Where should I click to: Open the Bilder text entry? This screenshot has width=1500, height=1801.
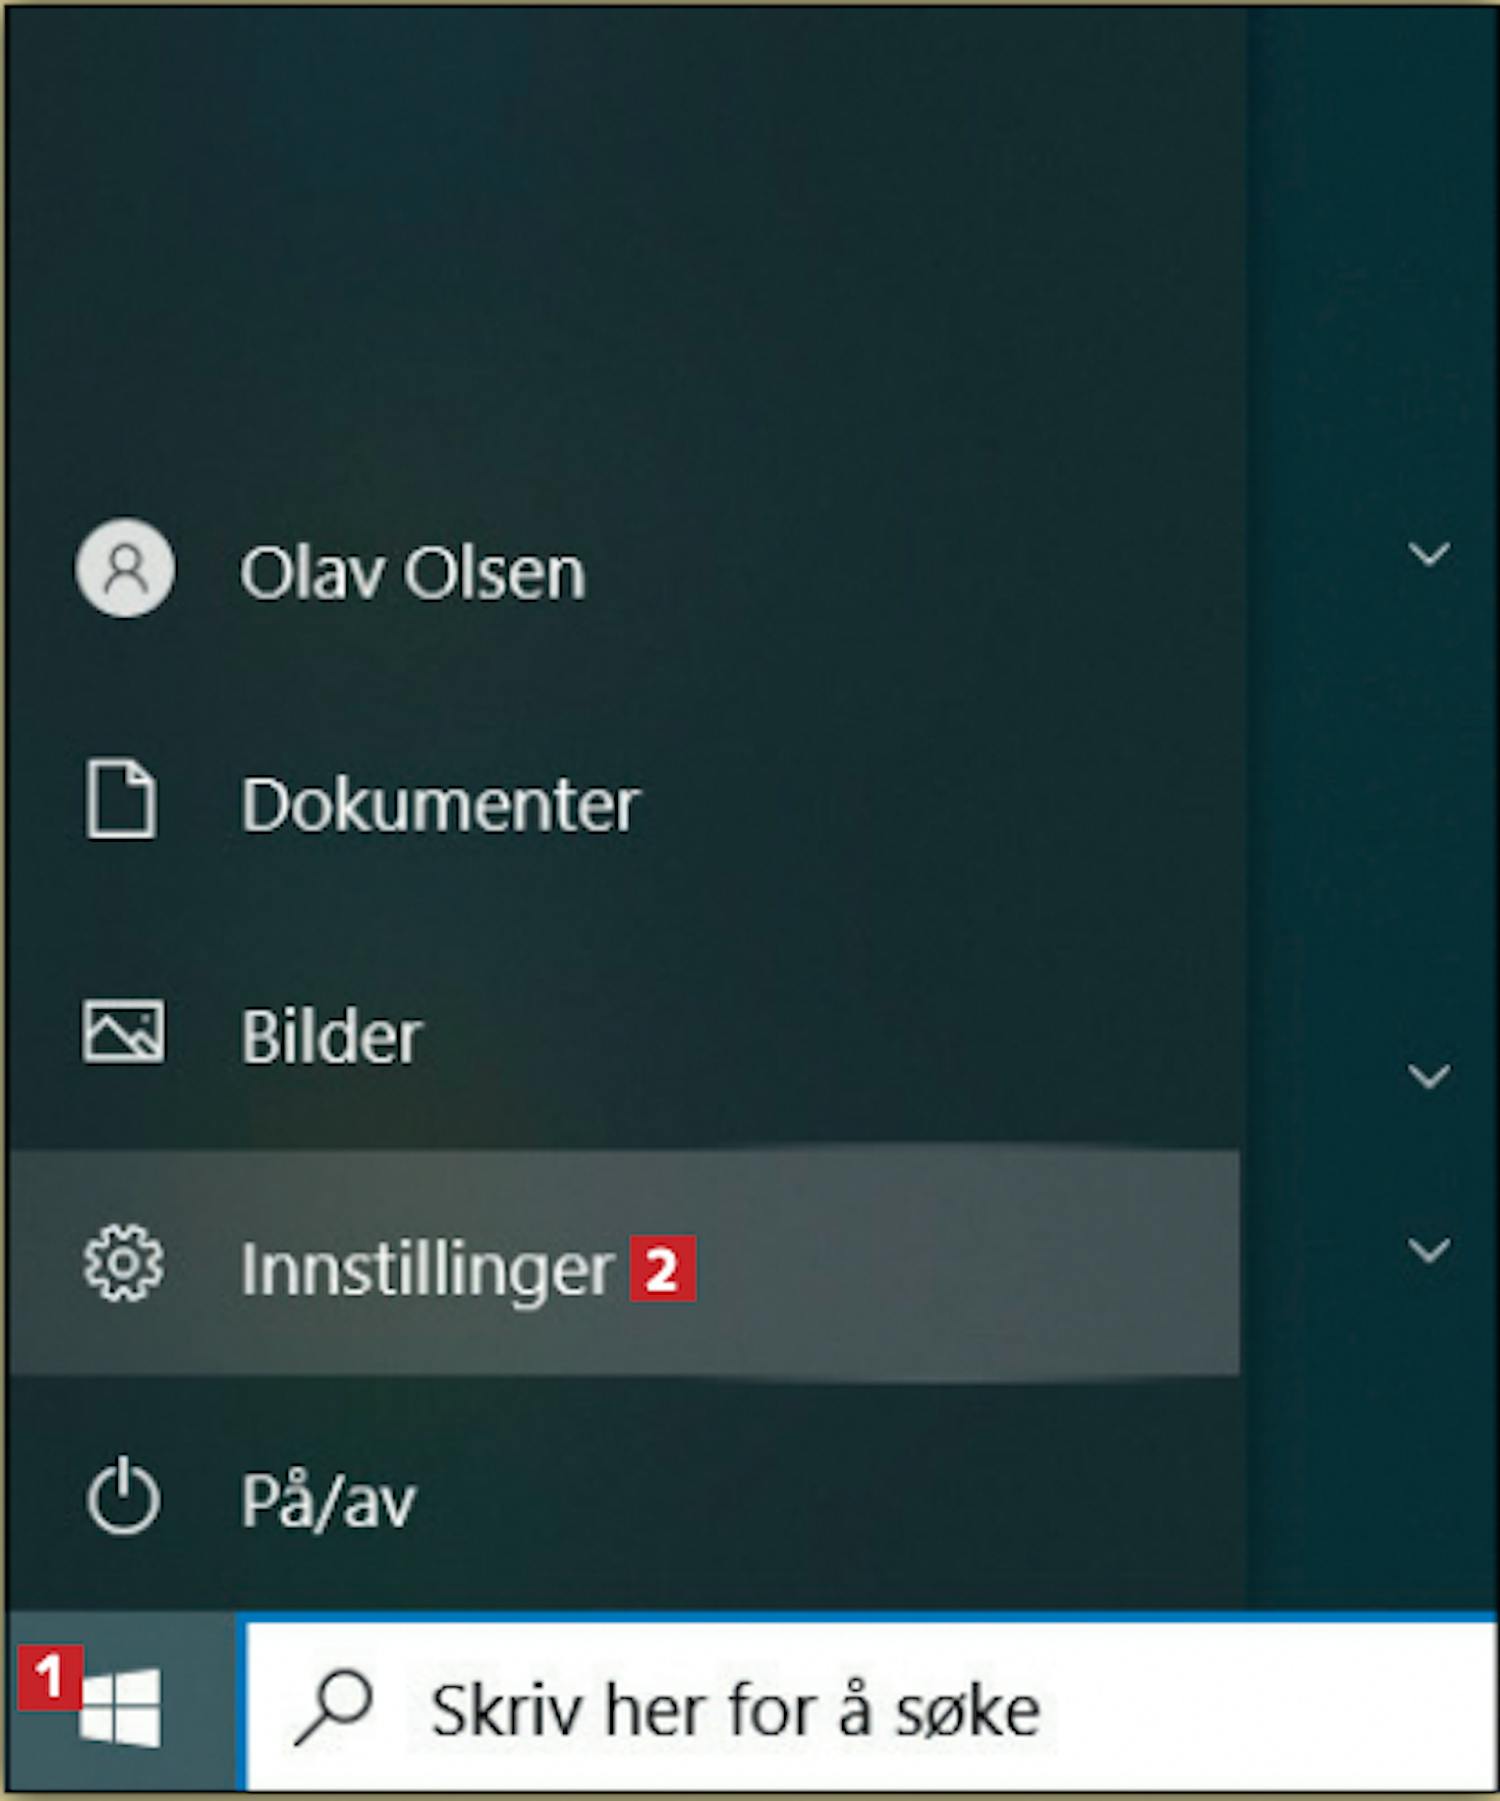pos(331,1037)
